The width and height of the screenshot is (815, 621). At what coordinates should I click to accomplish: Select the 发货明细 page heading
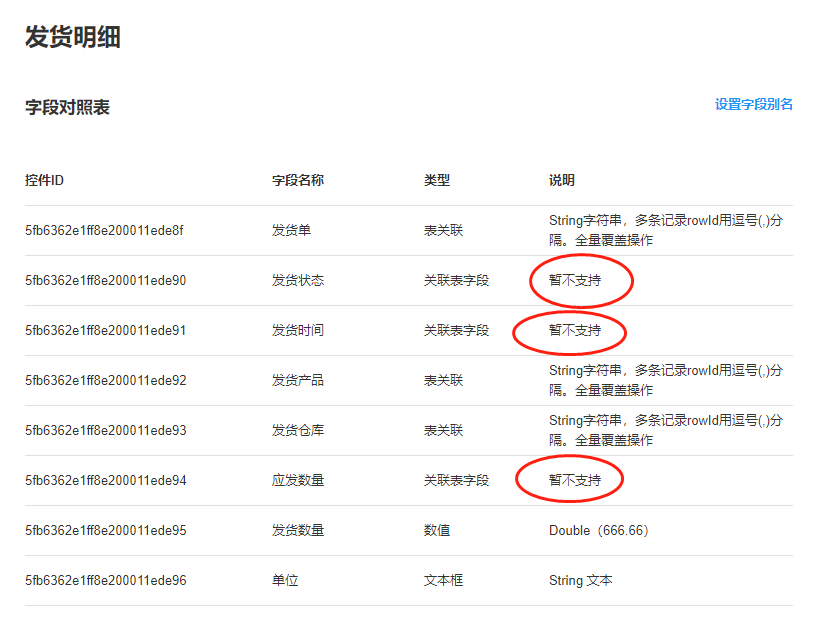(x=73, y=37)
